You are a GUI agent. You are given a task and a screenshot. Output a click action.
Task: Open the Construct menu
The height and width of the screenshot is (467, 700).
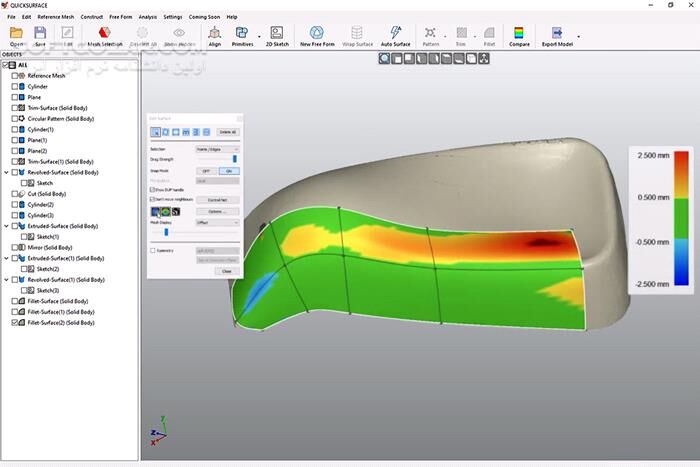click(91, 17)
